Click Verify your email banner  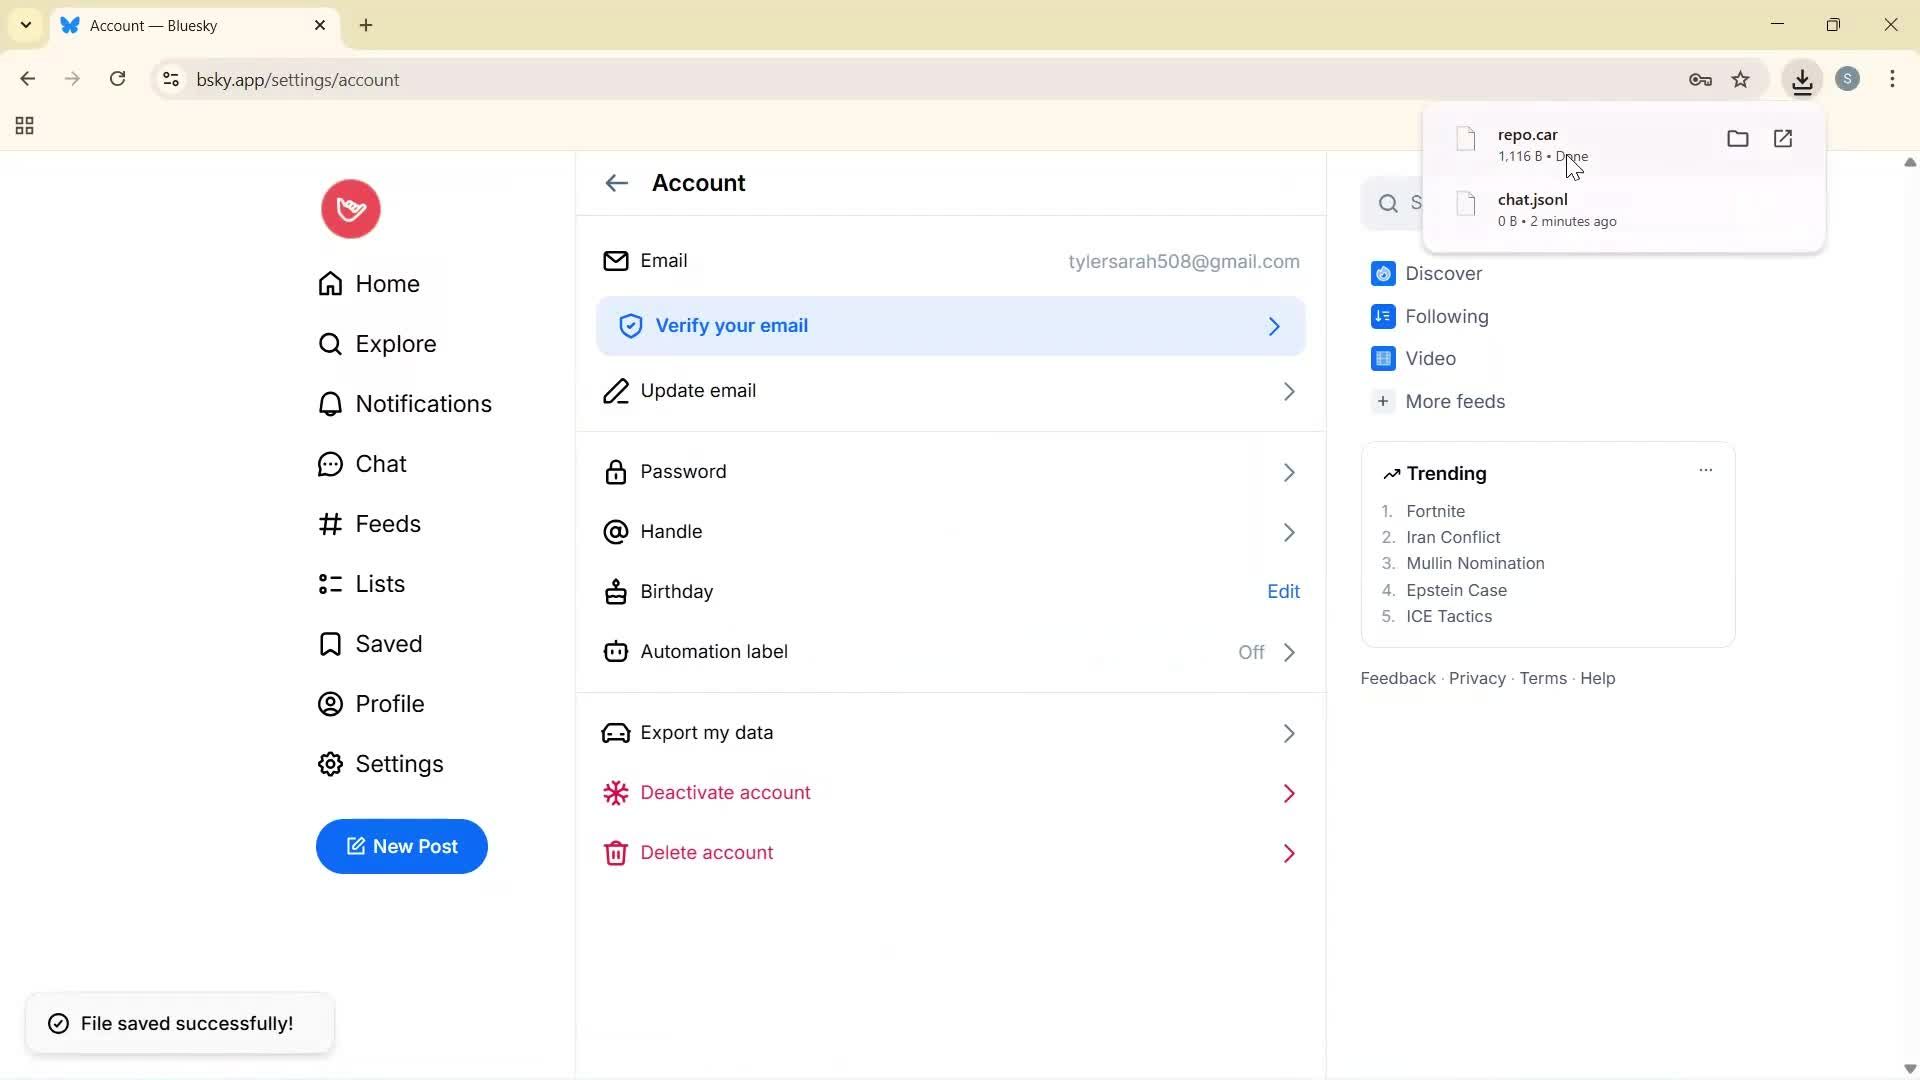(x=950, y=326)
